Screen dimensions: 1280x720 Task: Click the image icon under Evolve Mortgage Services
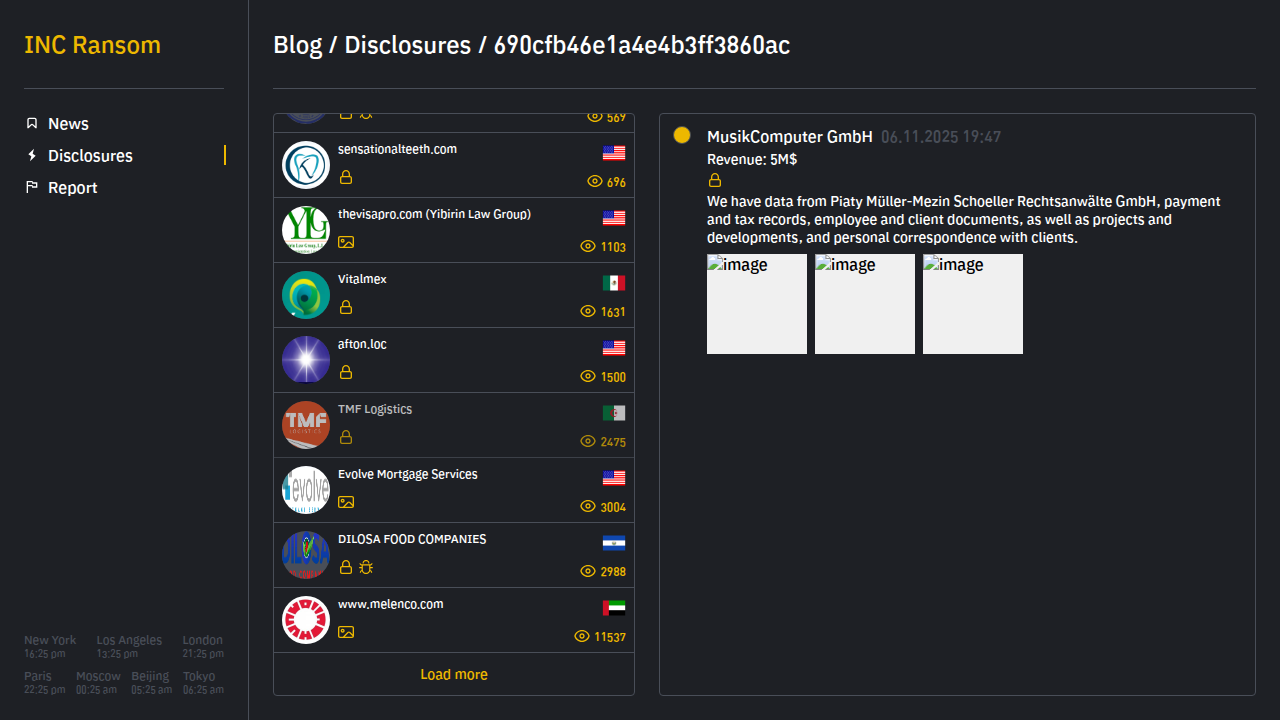coord(346,502)
